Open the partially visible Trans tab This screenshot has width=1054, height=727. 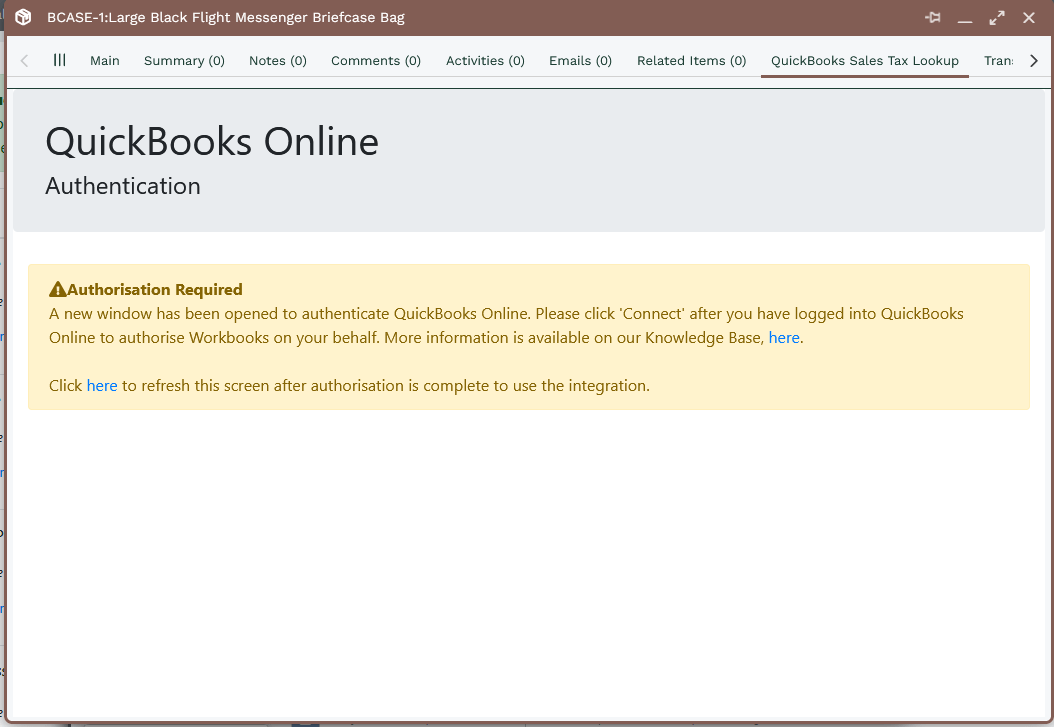[998, 61]
